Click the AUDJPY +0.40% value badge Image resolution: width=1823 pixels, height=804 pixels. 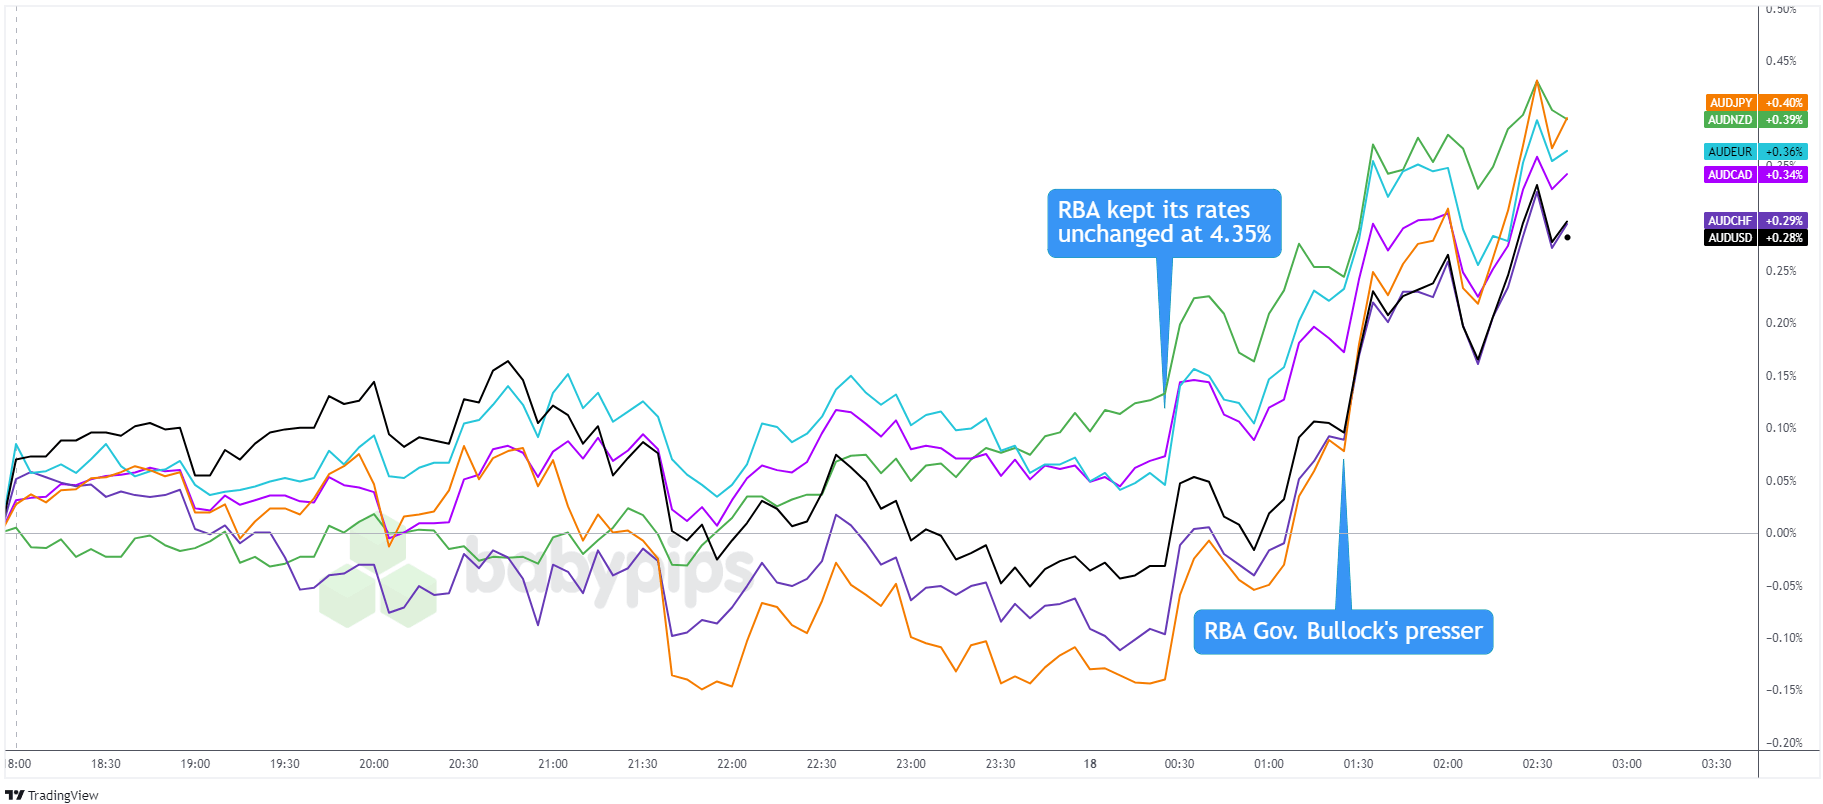[x=1784, y=103]
